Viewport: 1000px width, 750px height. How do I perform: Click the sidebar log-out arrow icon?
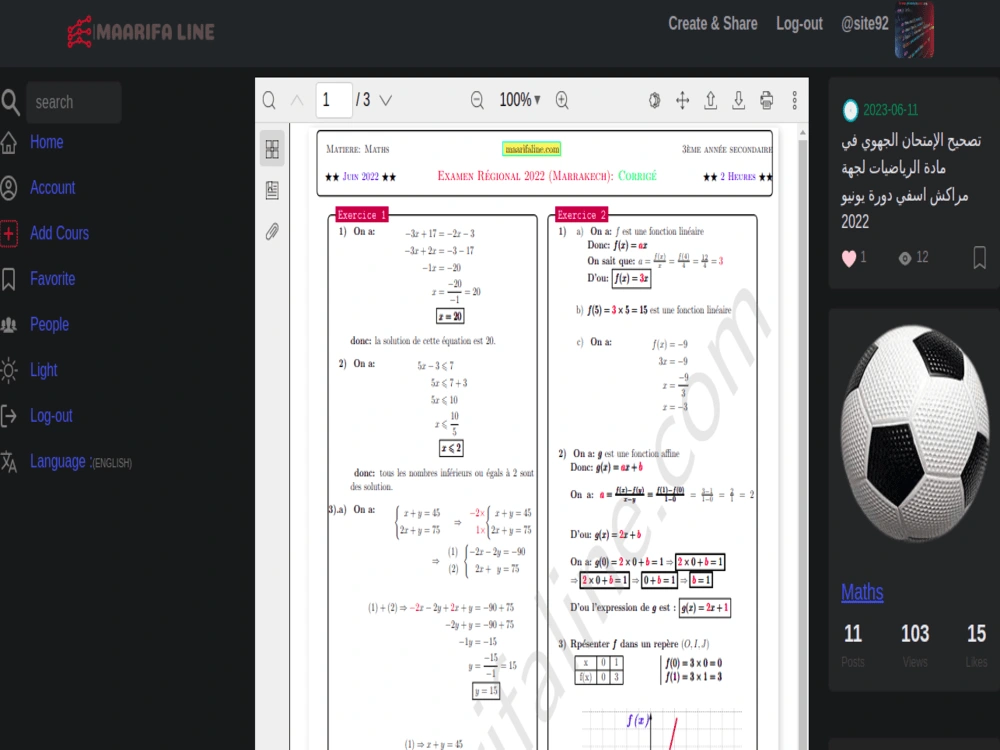point(9,416)
